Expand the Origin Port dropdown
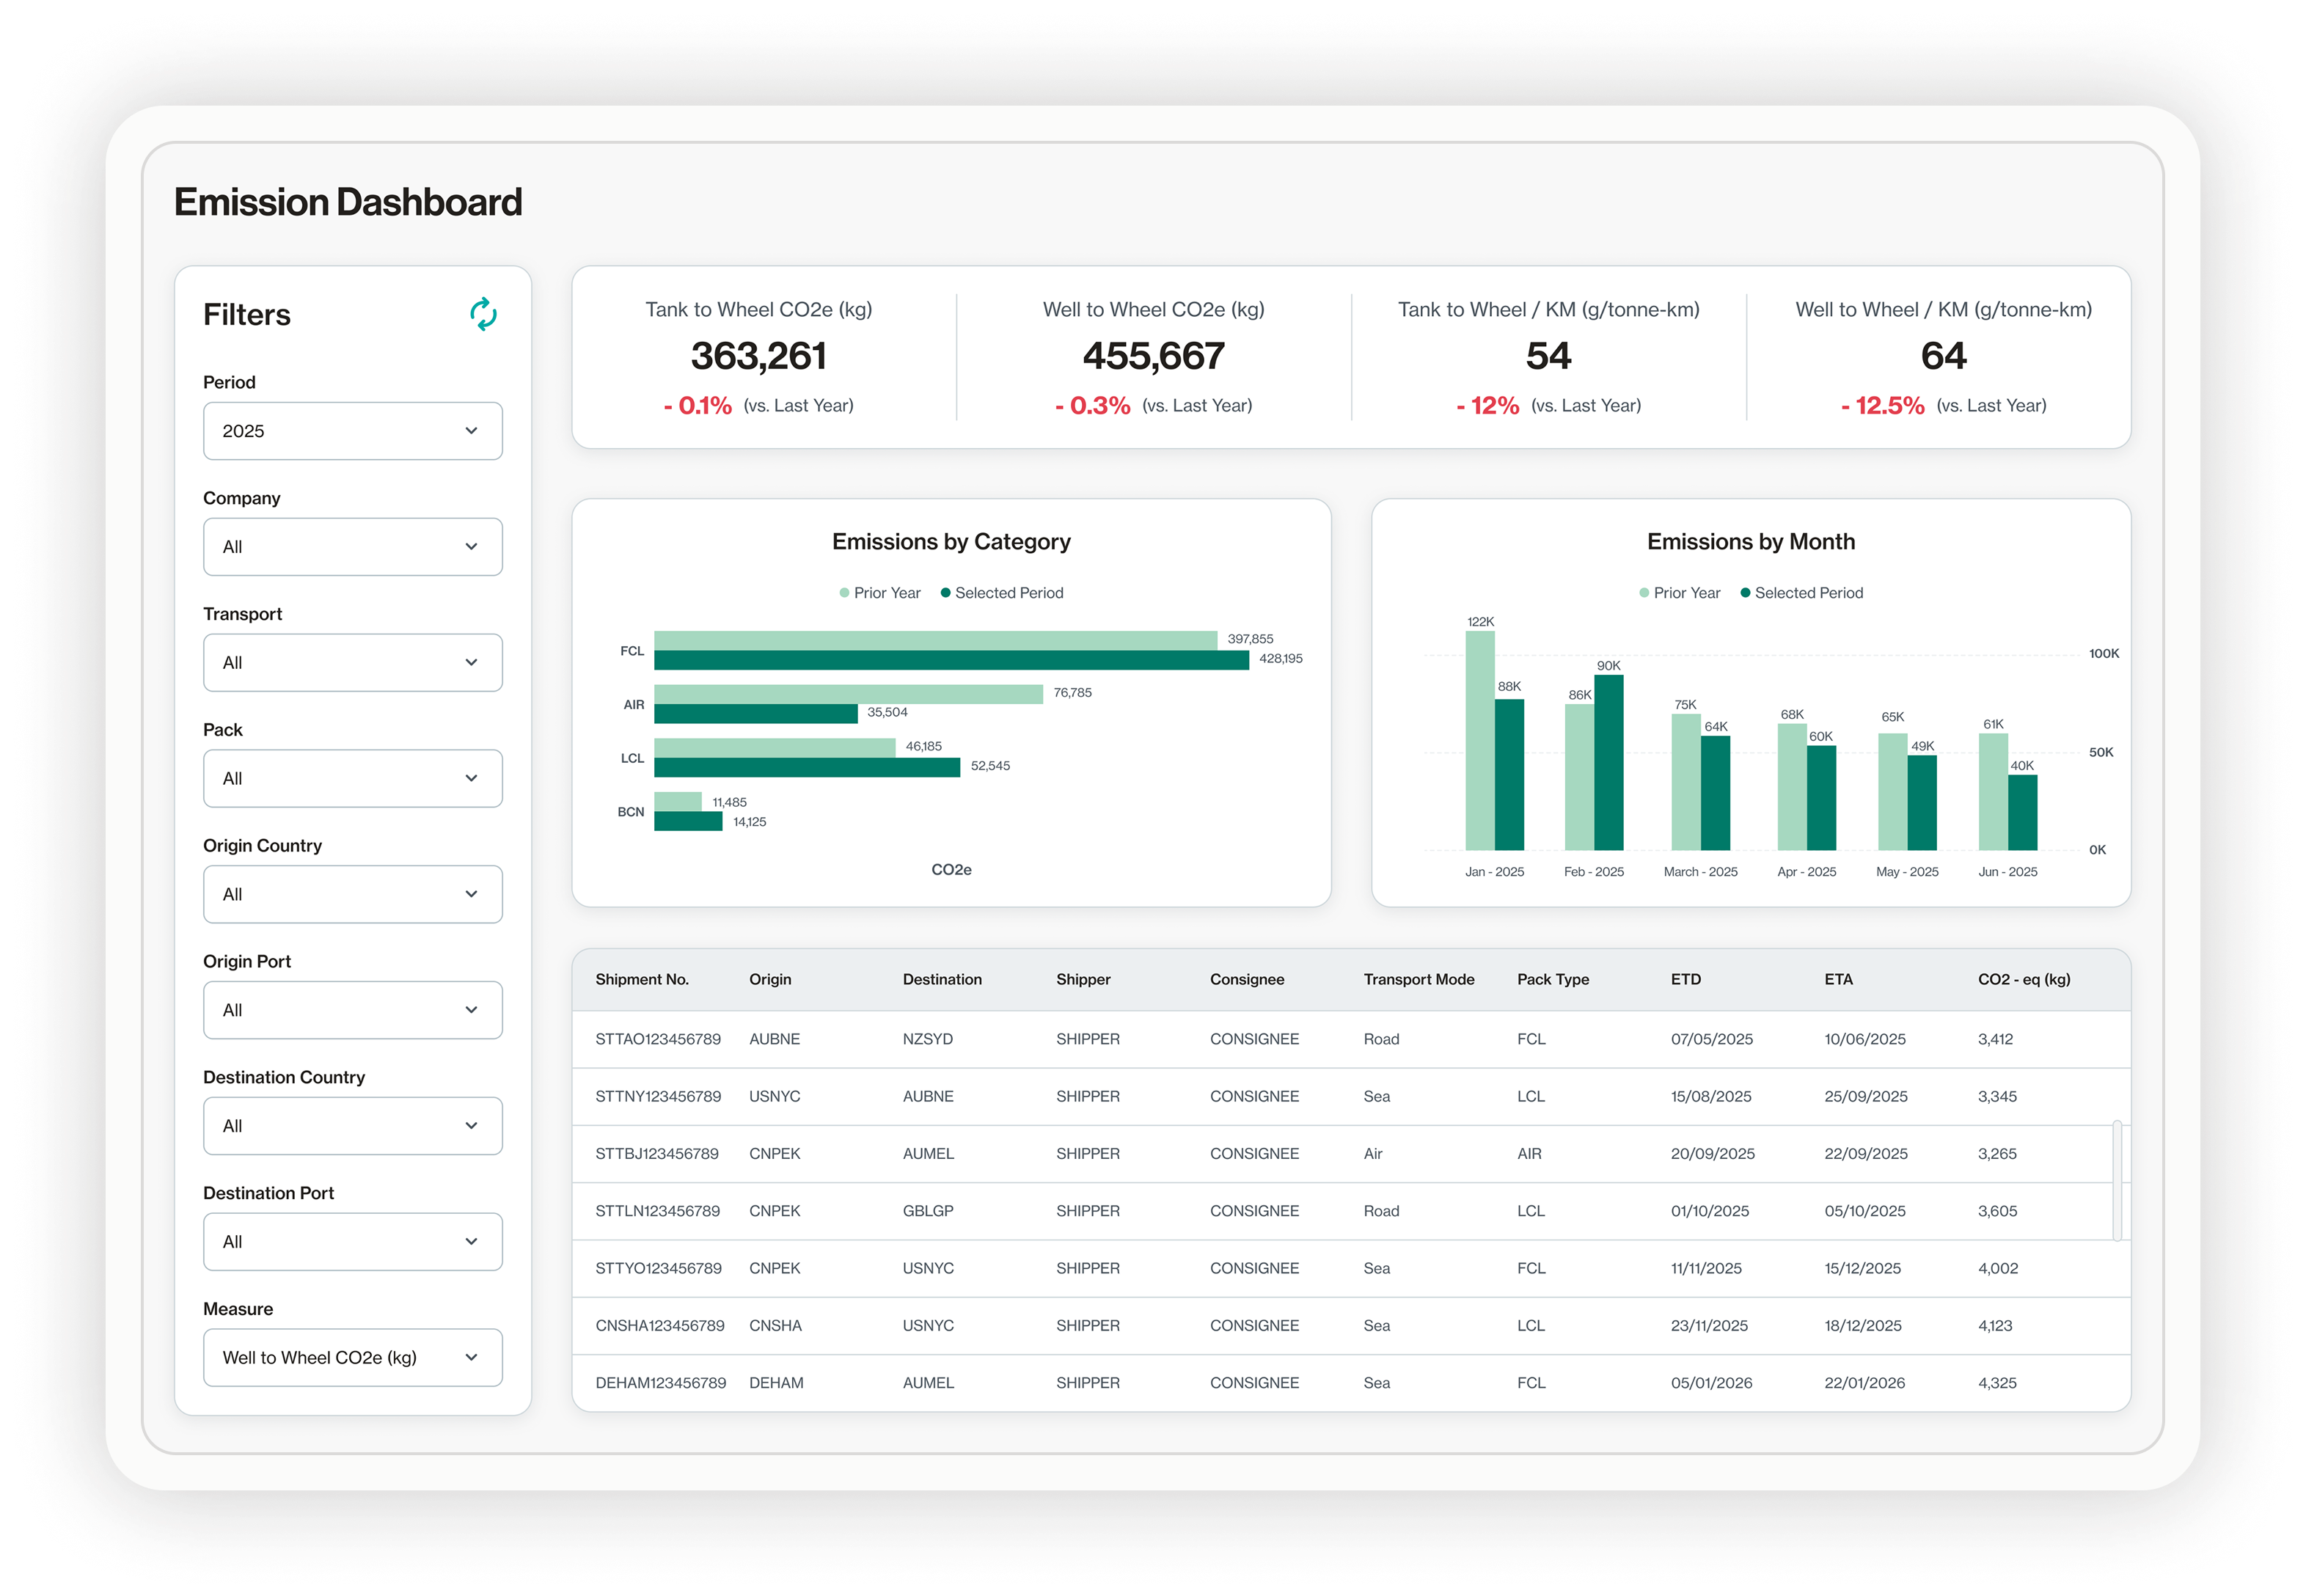2306x1596 pixels. [x=352, y=1010]
